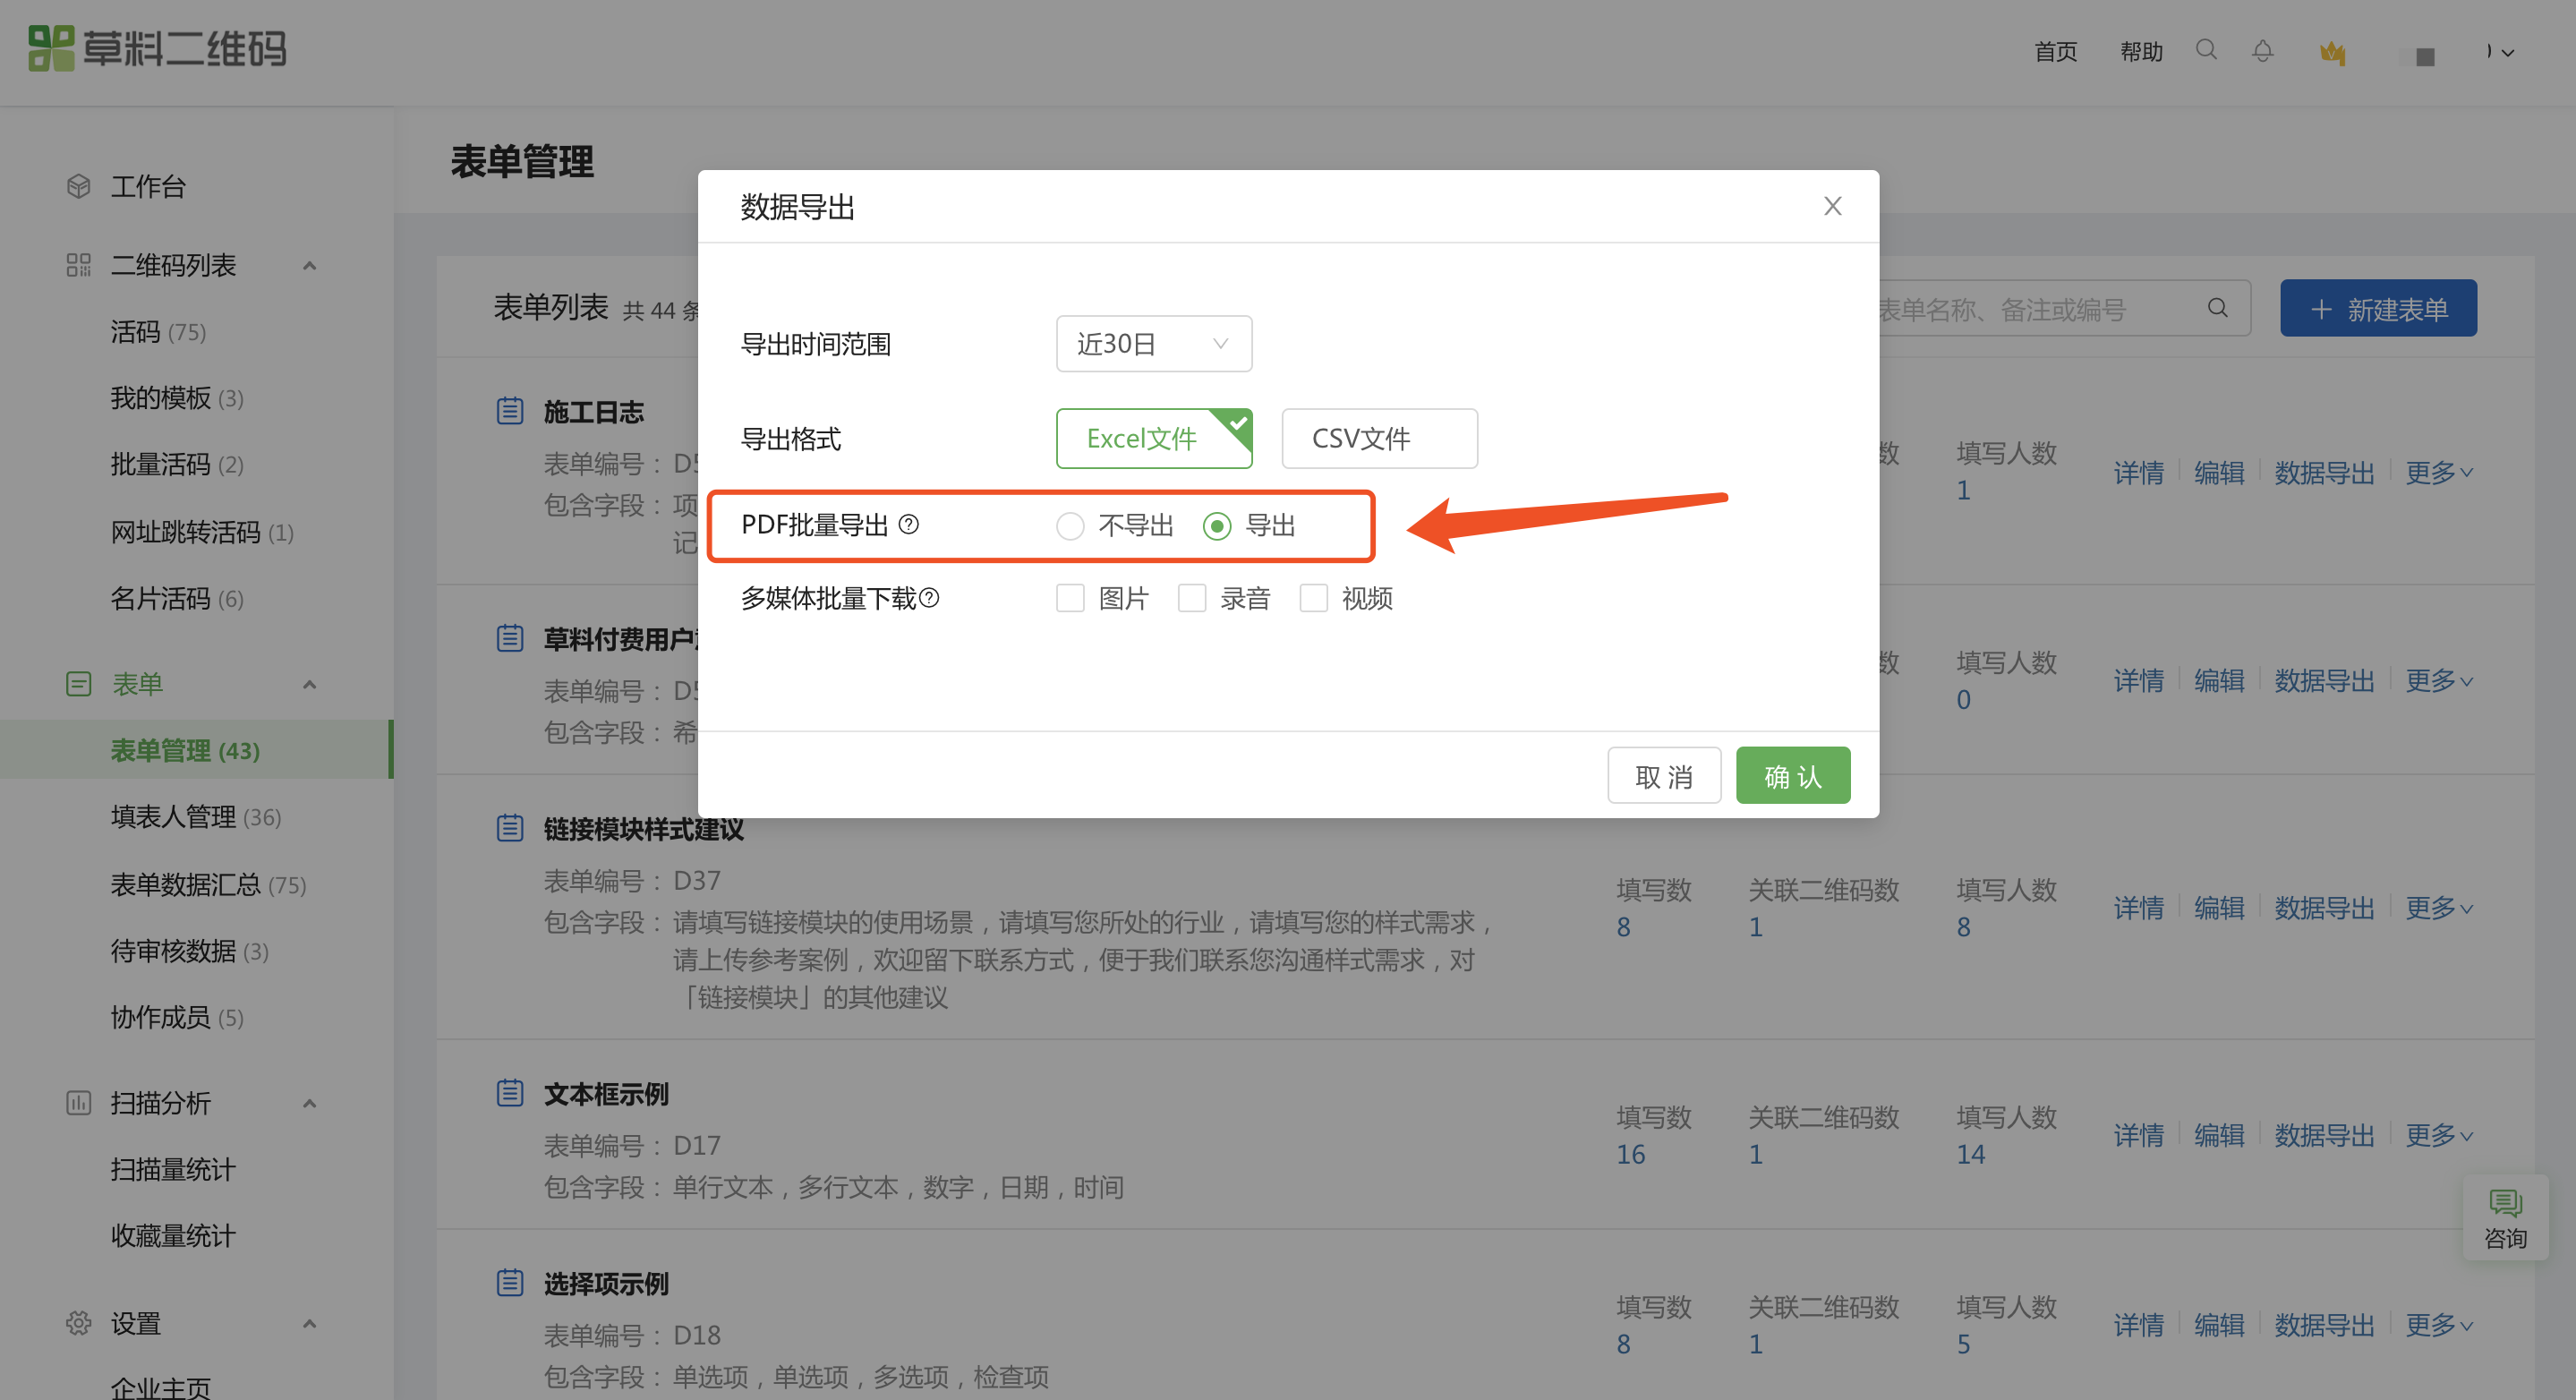
Task: Click the 文本框示例 form icon
Action: point(510,1093)
